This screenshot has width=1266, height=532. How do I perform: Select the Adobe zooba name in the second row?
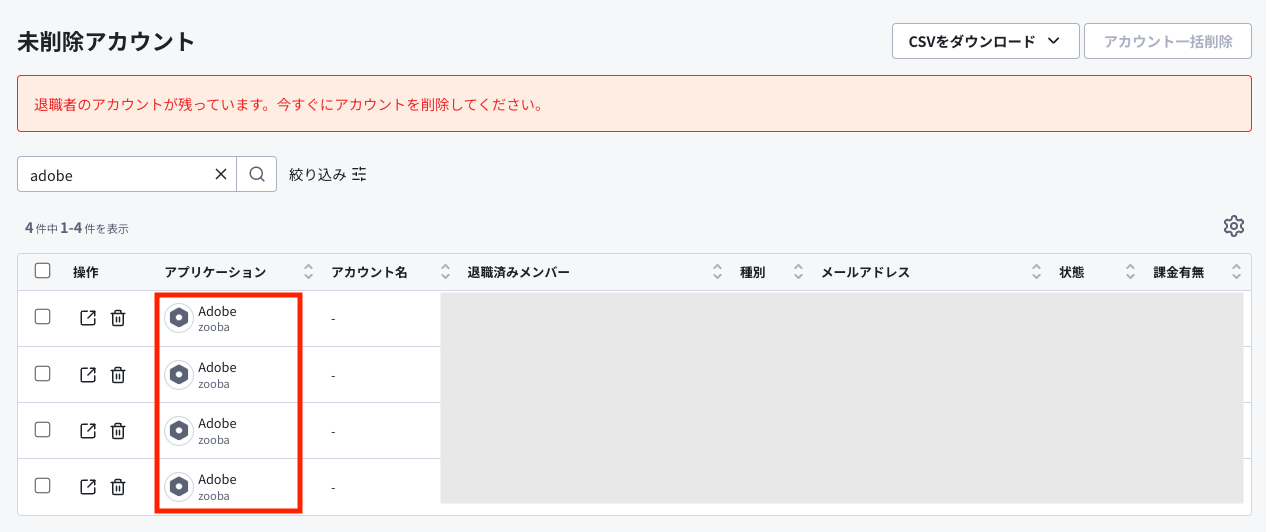217,374
